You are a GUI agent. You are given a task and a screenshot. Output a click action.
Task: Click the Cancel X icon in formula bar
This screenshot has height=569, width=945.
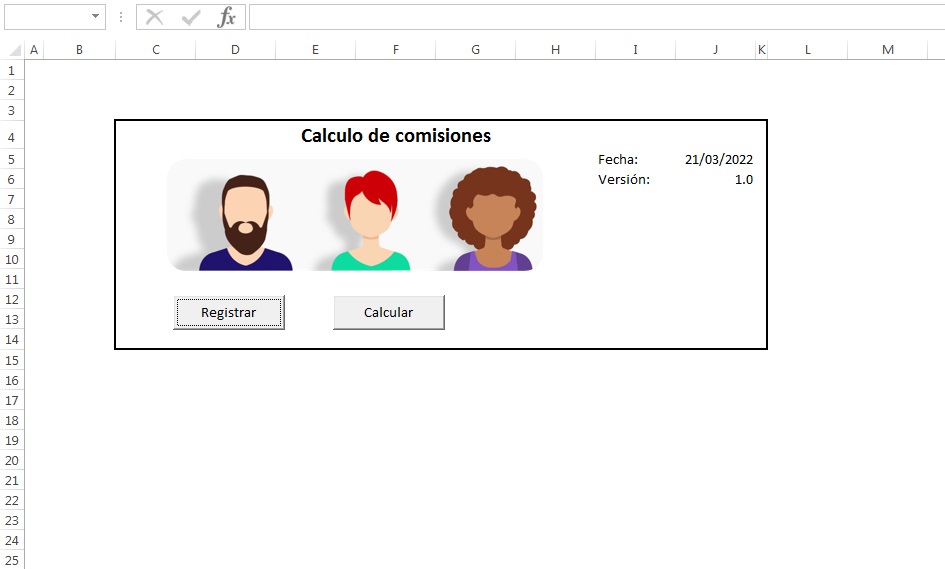click(155, 17)
